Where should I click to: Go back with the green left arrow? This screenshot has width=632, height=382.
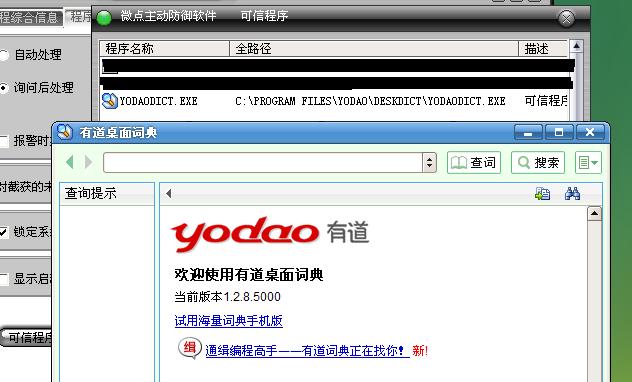[70, 162]
